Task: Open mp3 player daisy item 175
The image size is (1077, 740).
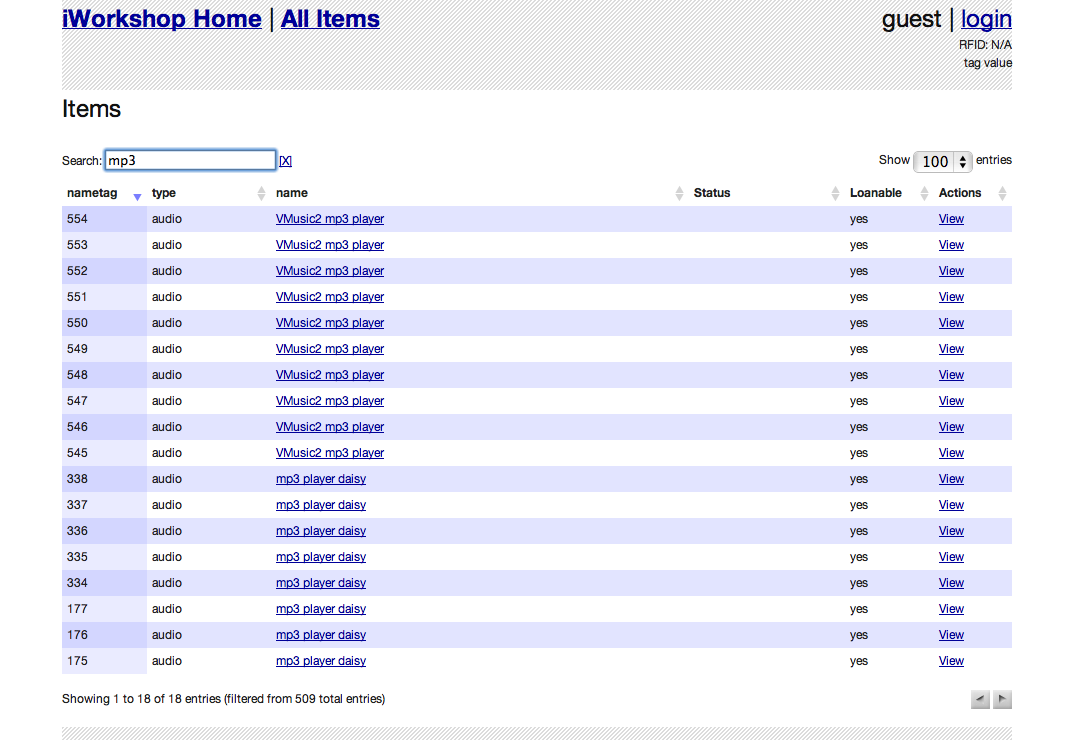Action: pyautogui.click(x=321, y=661)
